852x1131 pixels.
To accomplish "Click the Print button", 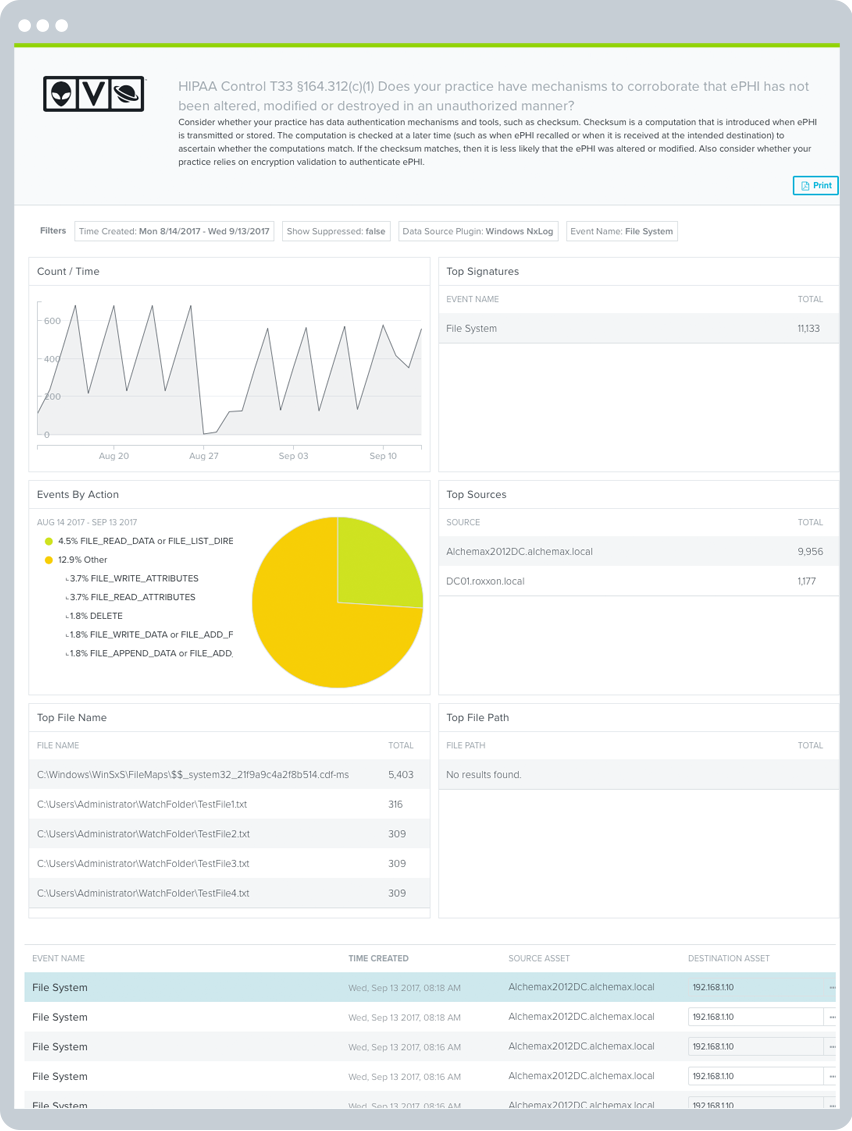I will 815,186.
